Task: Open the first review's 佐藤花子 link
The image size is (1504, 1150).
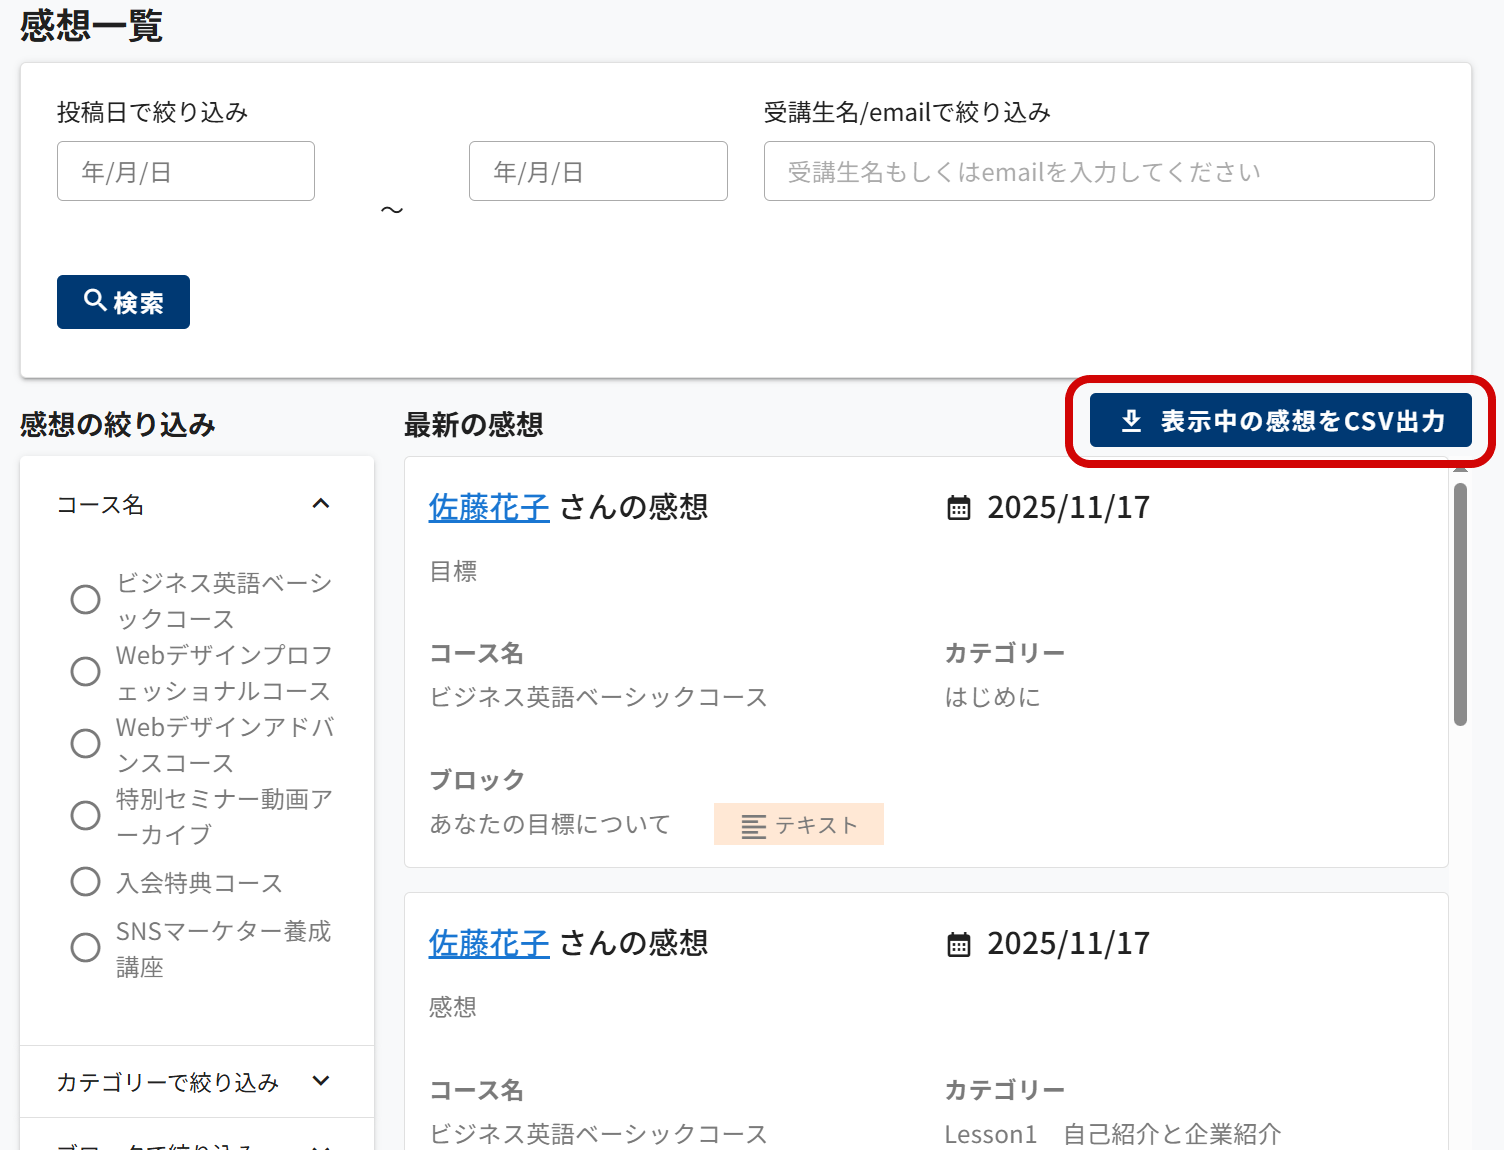Action: [x=489, y=508]
